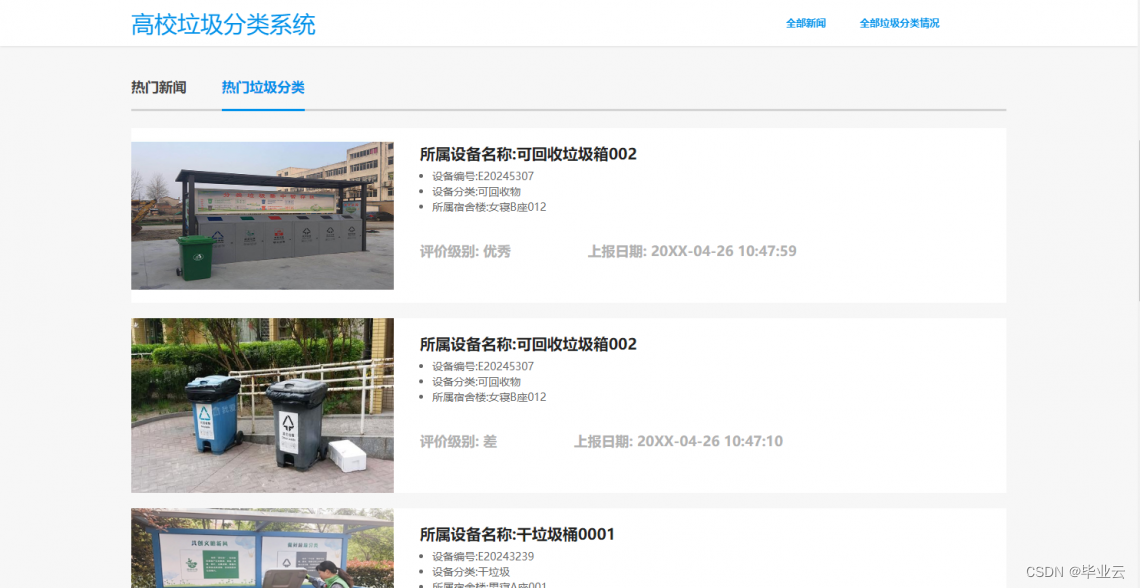1140x588 pixels.
Task: Open the 高校垃圾分类系统 site title
Action: [x=223, y=24]
